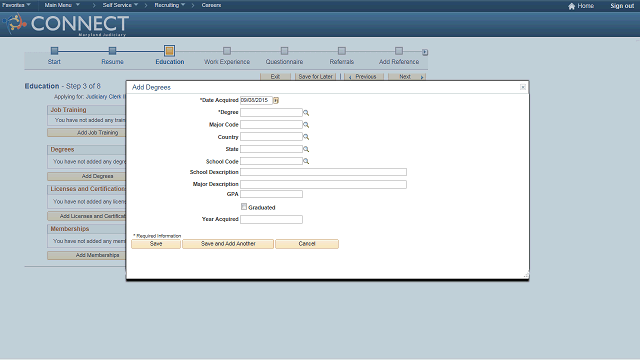Click the Referrals step label
640x360 pixels.
tap(342, 62)
